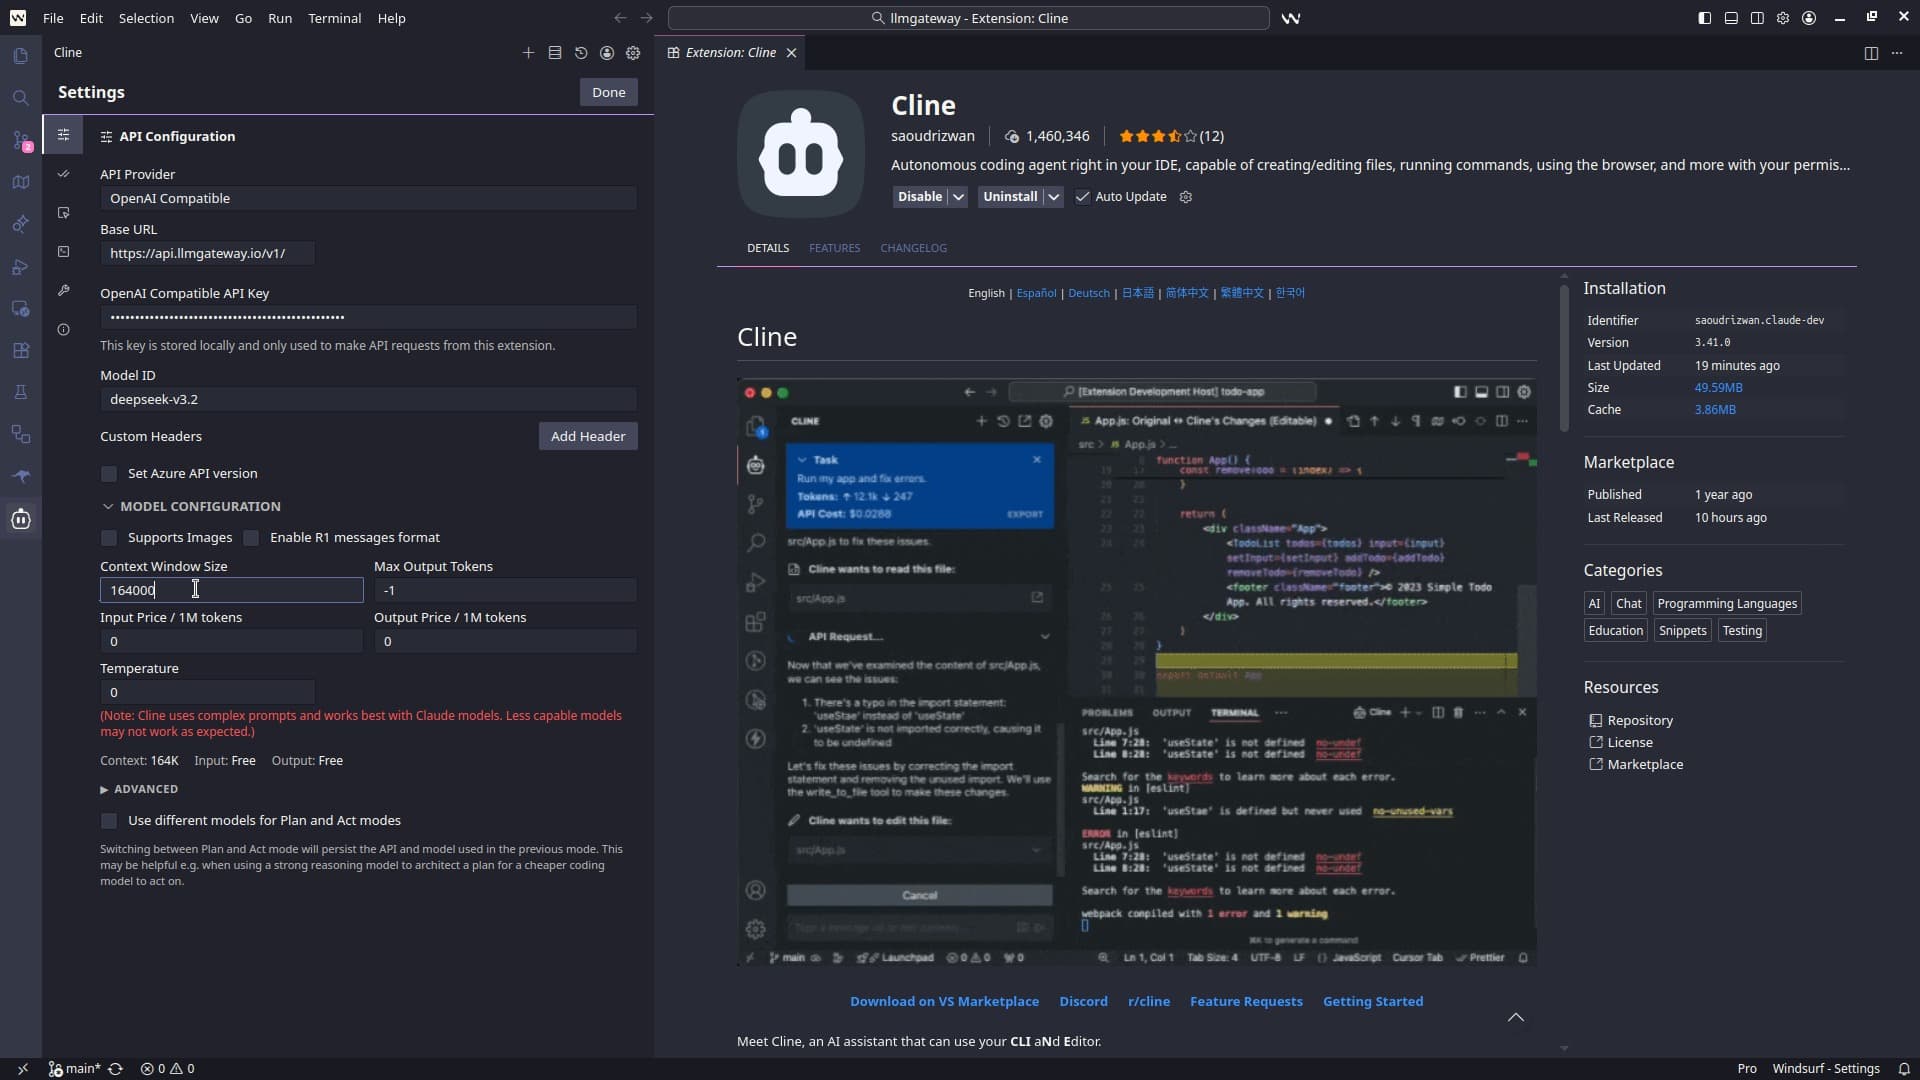Enable Set Azure API version
1920x1080 pixels.
pyautogui.click(x=110, y=473)
